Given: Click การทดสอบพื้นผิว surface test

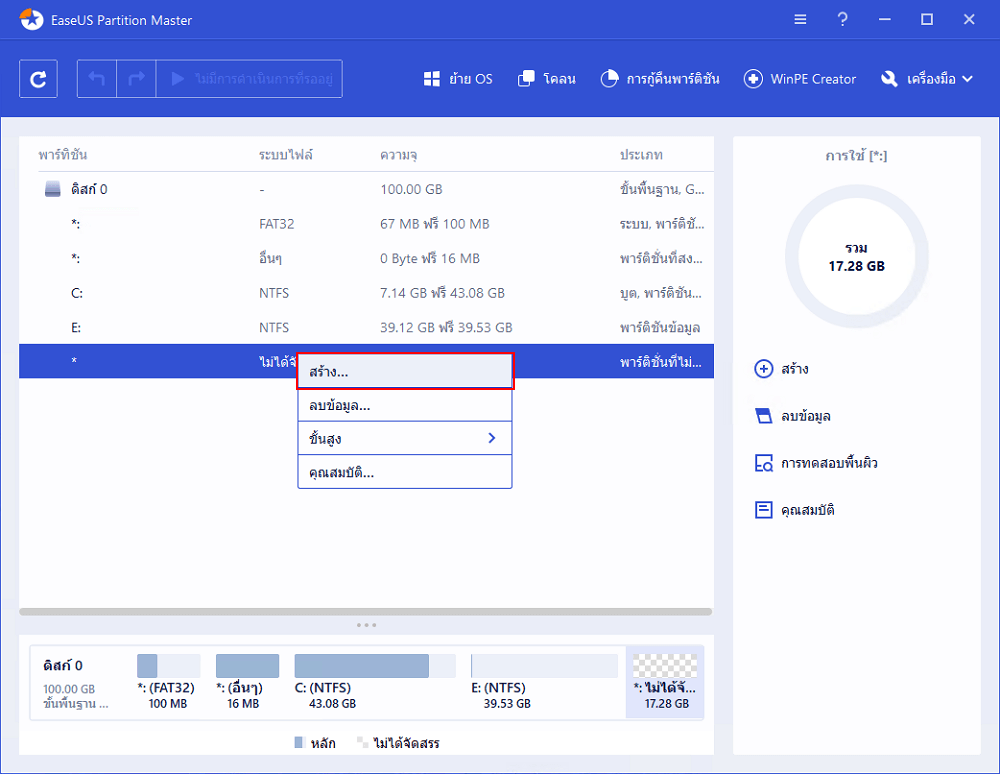Looking at the screenshot, I should pos(816,463).
